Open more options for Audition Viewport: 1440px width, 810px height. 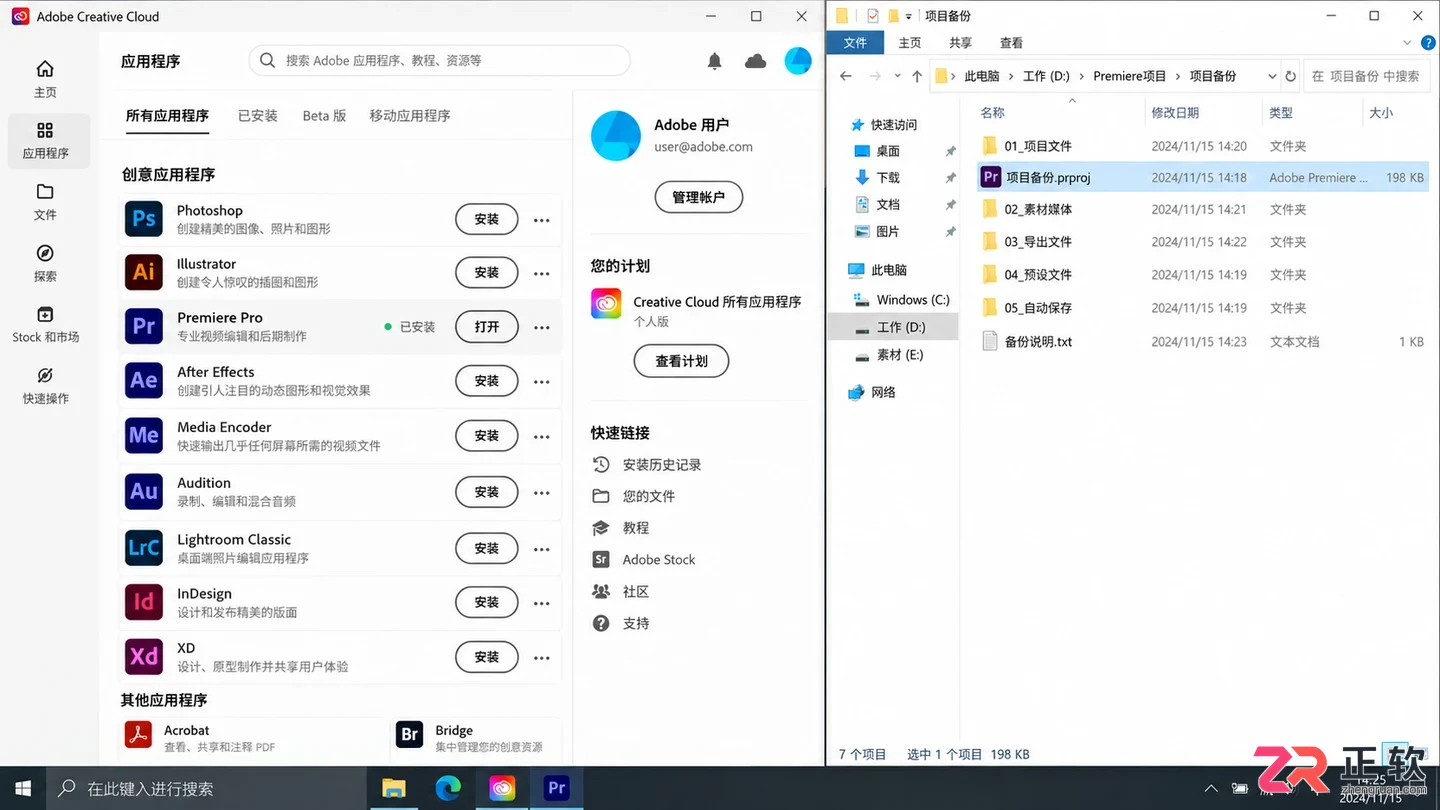[542, 492]
